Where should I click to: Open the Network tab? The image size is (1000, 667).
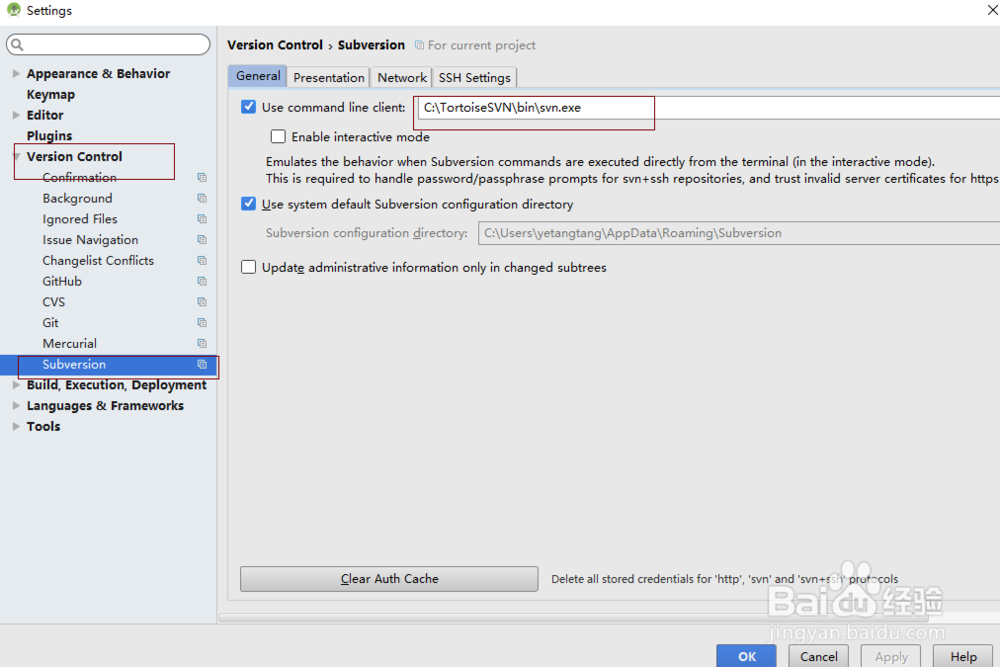click(x=402, y=77)
